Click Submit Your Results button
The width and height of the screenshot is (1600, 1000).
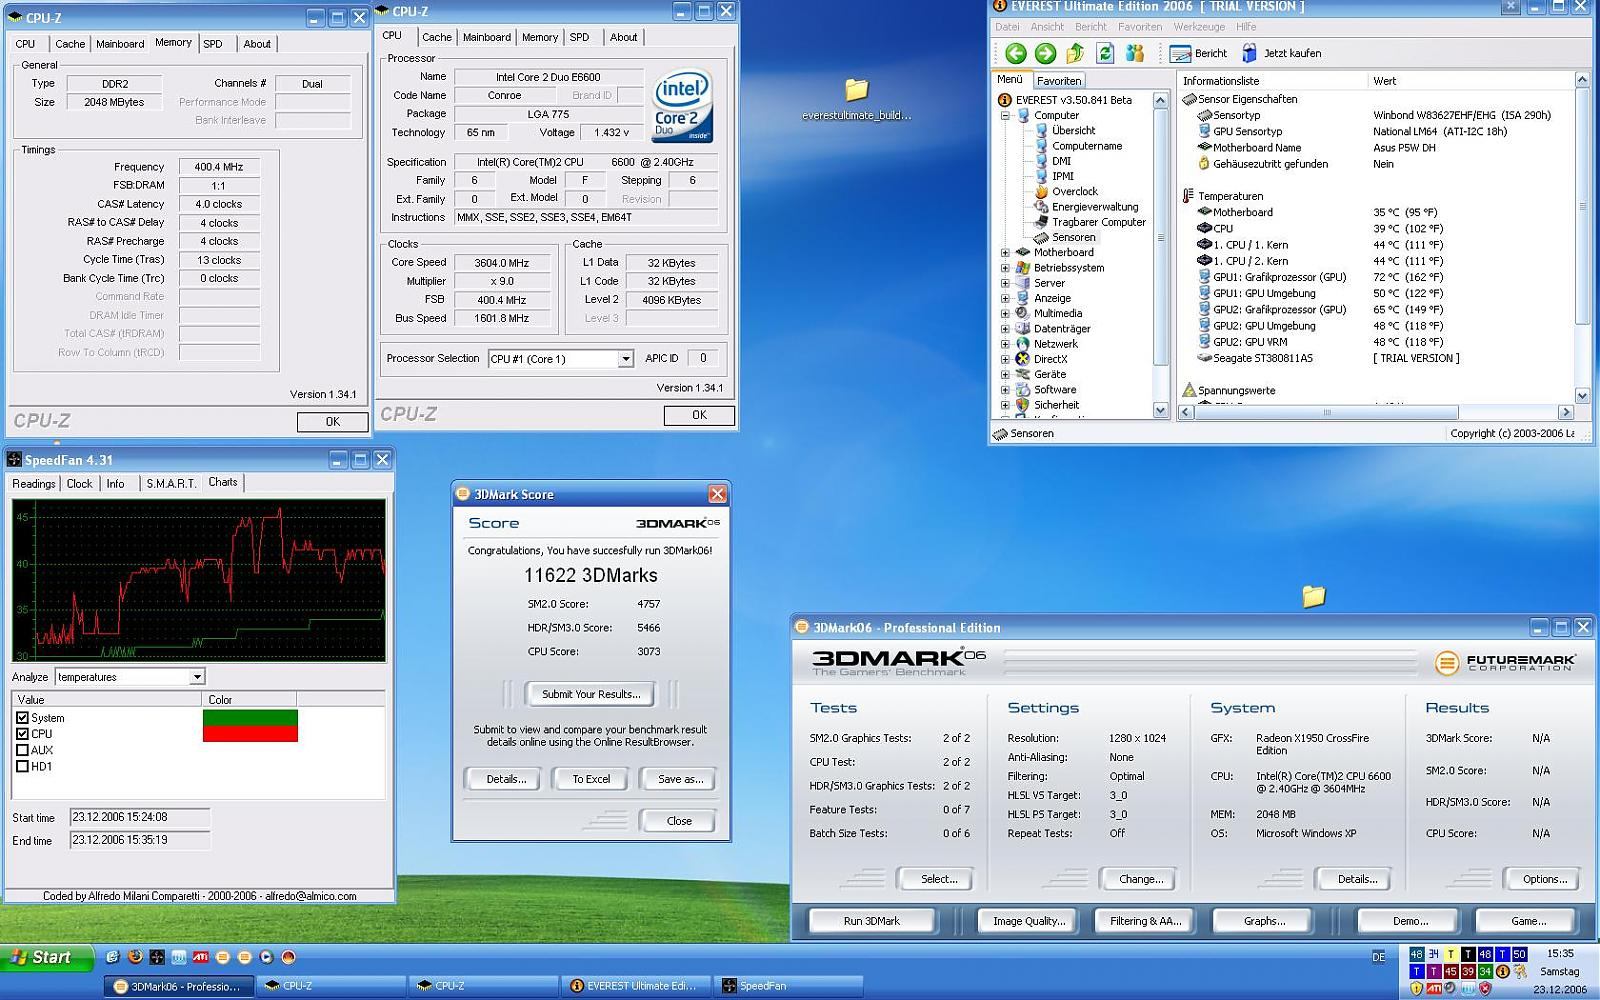click(x=591, y=694)
